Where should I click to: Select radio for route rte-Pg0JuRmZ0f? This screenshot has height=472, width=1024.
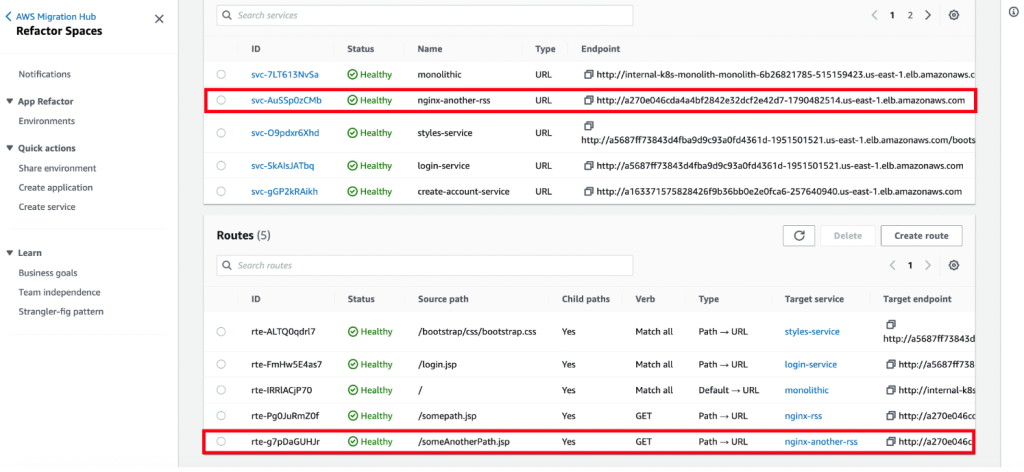pyautogui.click(x=221, y=415)
